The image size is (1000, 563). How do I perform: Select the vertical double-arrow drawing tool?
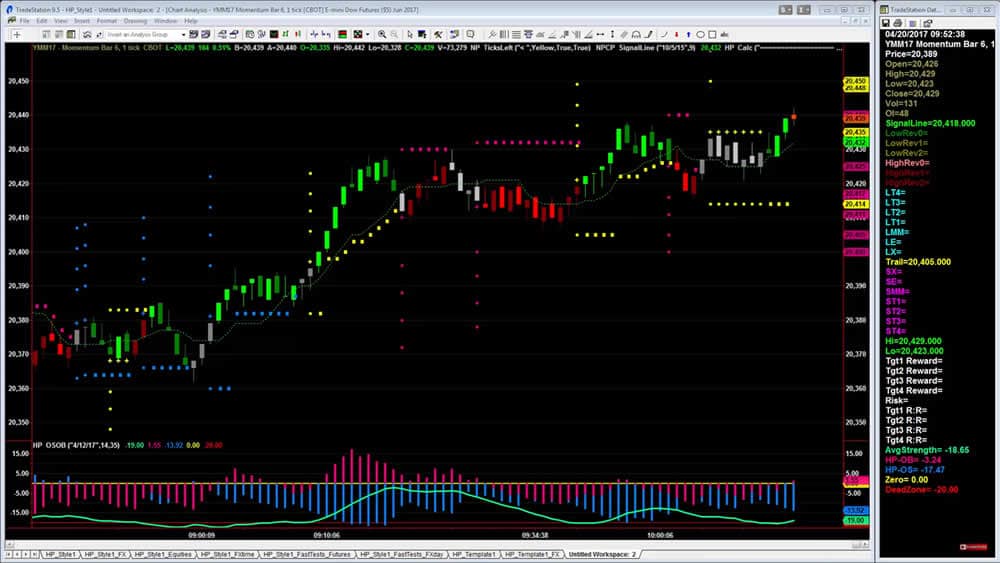tap(612, 34)
